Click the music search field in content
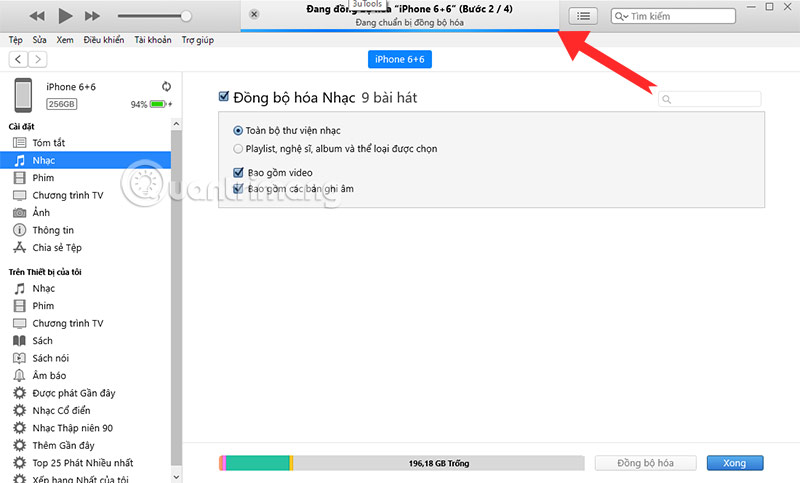This screenshot has height=483, width=800. pos(710,99)
